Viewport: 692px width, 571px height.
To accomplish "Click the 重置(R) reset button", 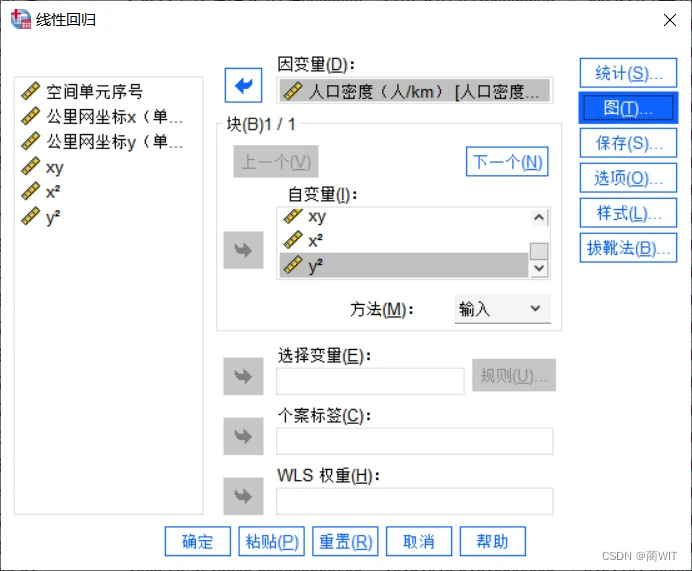I will tap(346, 541).
